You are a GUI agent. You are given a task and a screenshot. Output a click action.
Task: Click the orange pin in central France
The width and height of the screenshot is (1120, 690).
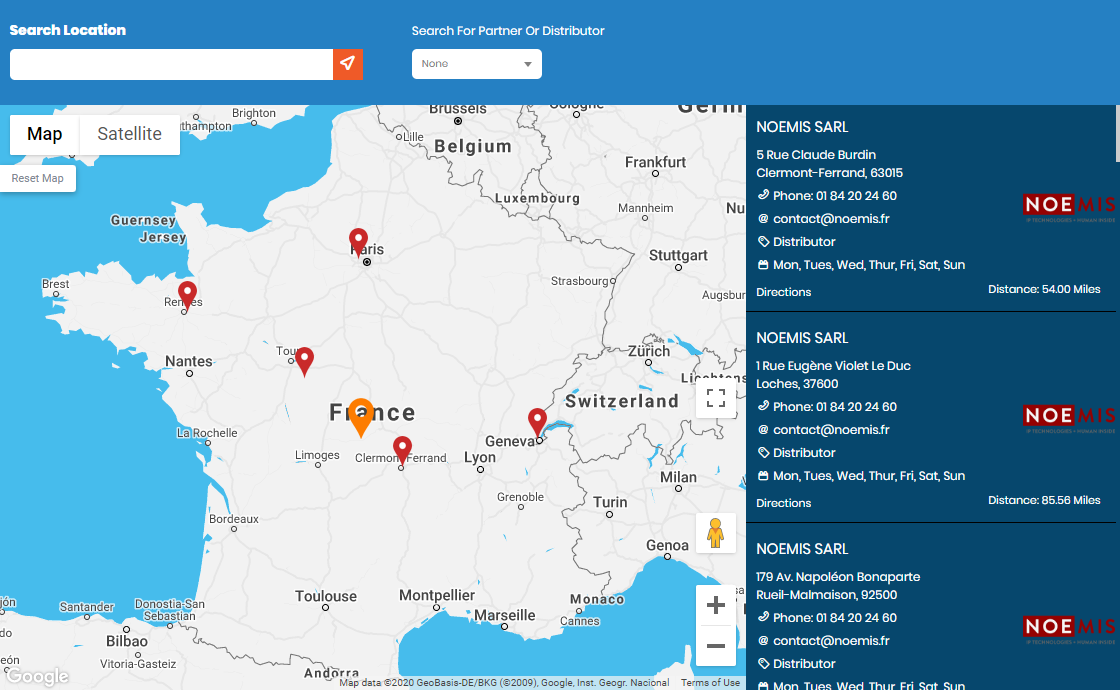coord(361,418)
